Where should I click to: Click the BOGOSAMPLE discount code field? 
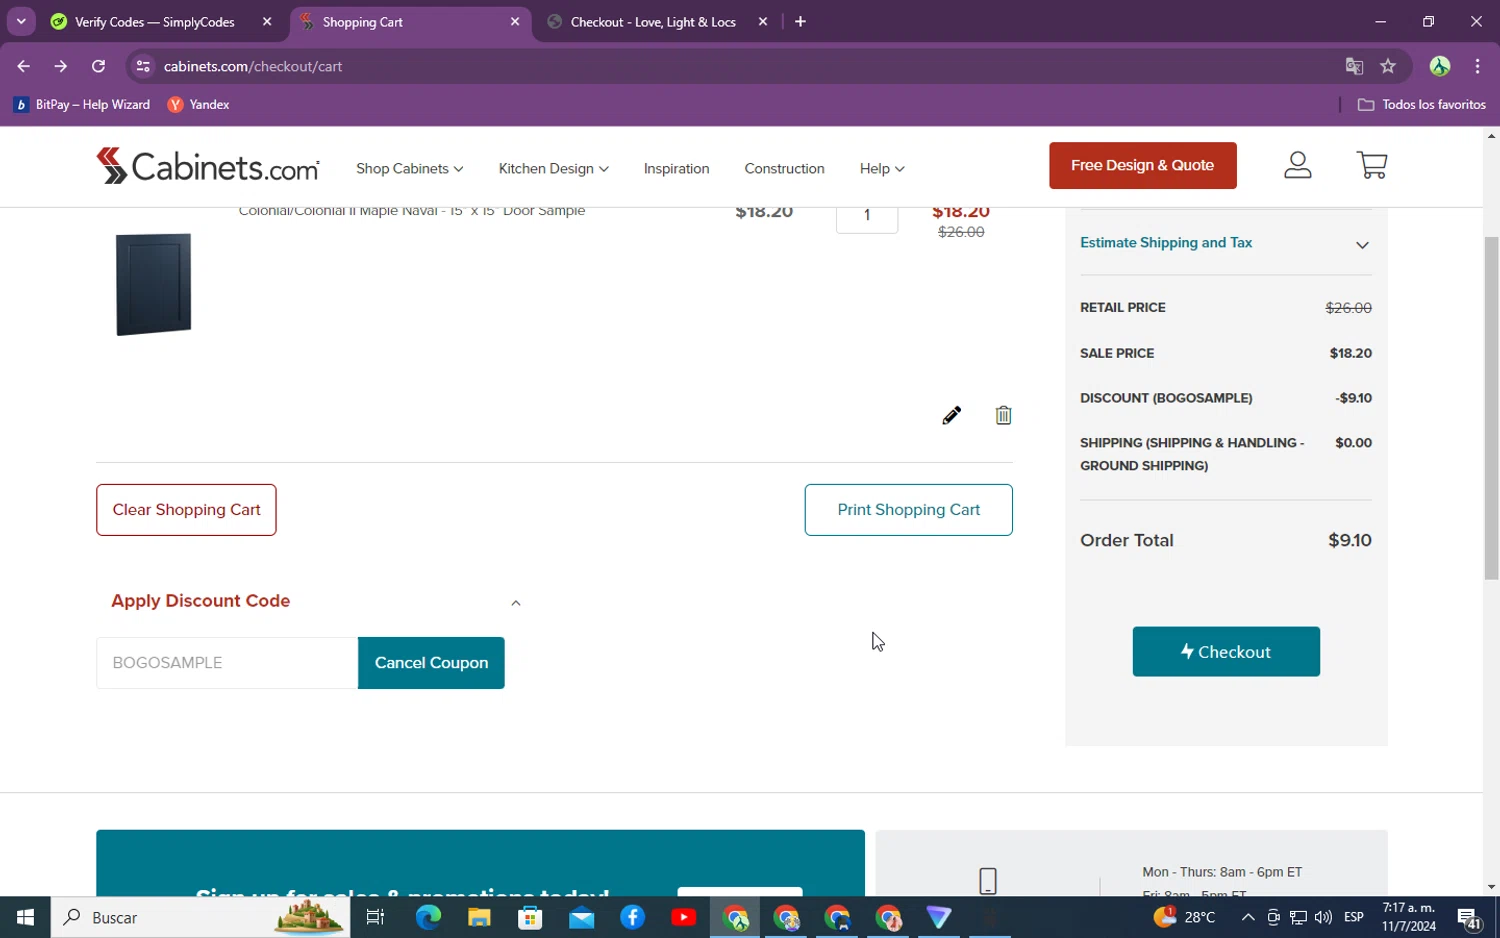coord(227,662)
